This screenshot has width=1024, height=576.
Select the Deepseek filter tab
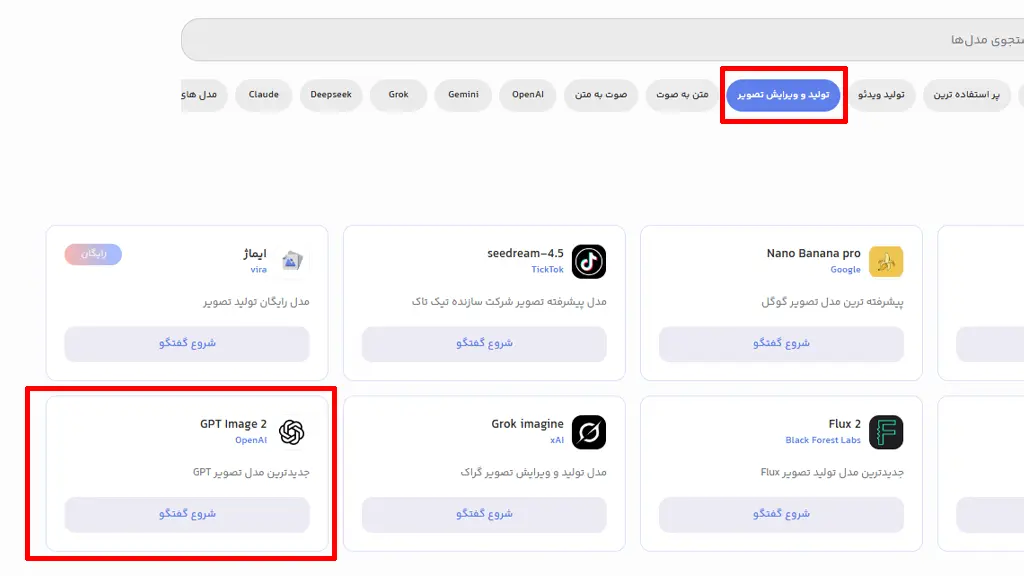pyautogui.click(x=331, y=95)
